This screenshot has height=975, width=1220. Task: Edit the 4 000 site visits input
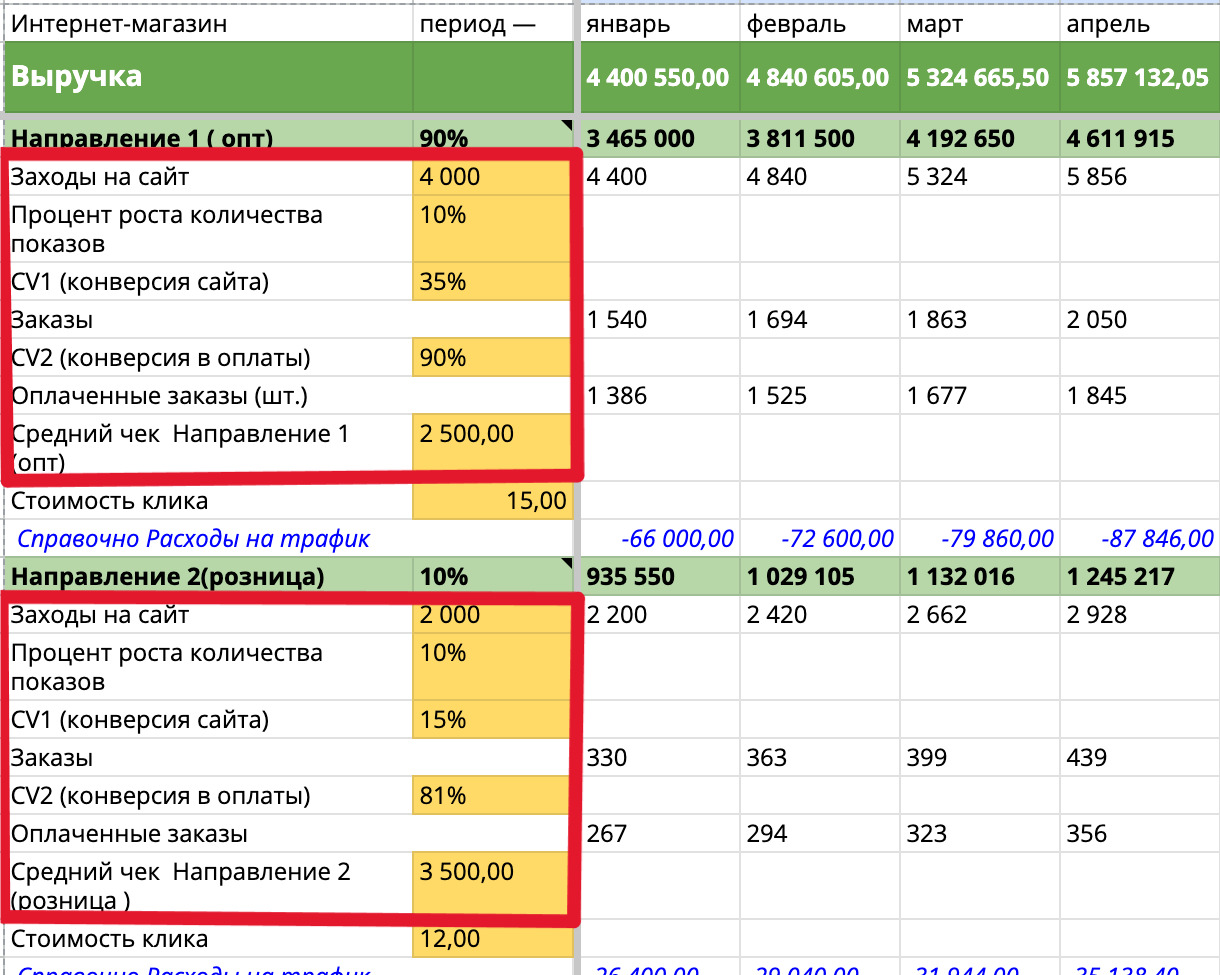point(491,177)
